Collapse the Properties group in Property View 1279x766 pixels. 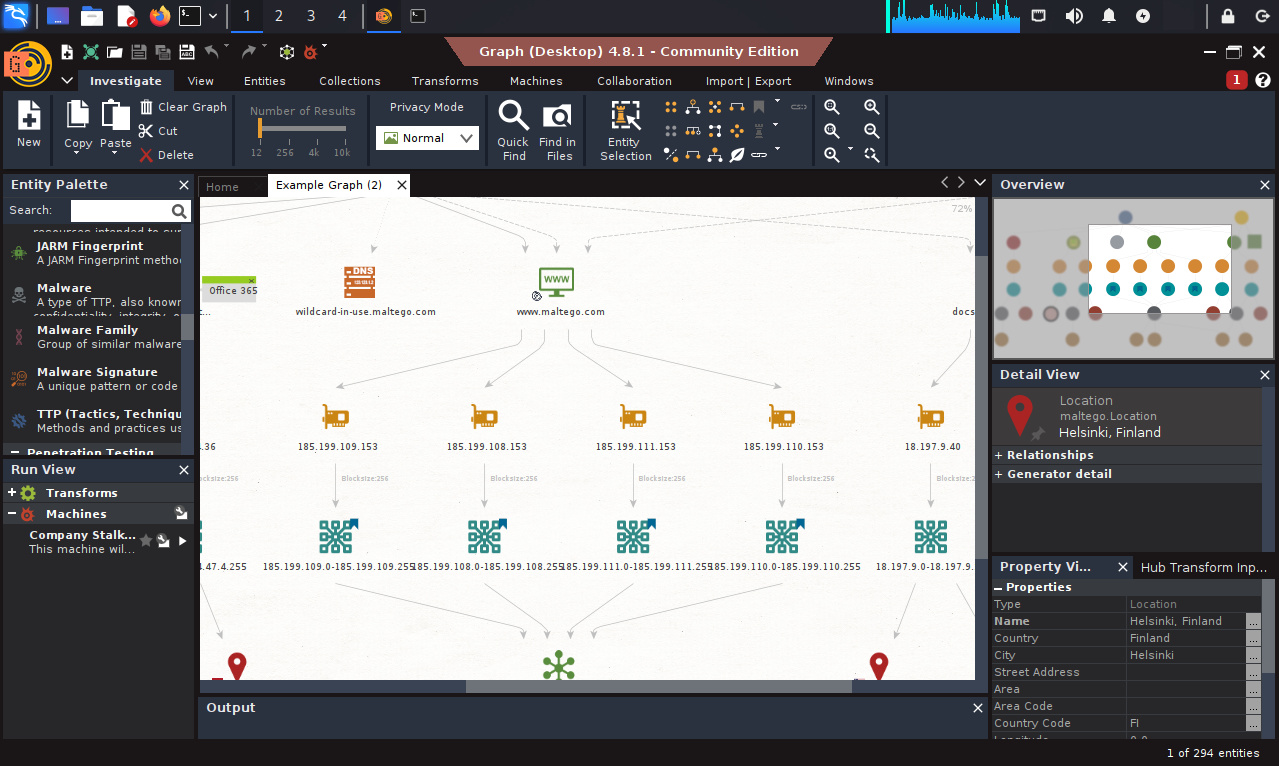click(x=999, y=587)
